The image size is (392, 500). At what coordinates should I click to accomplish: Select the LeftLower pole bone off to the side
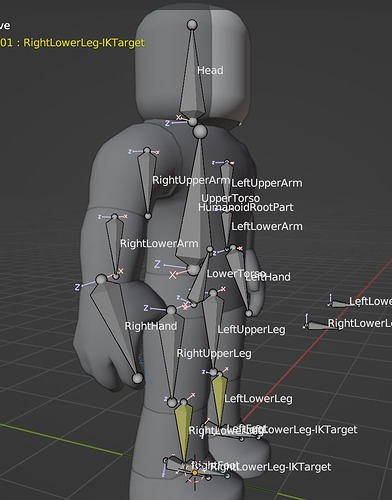click(x=342, y=304)
